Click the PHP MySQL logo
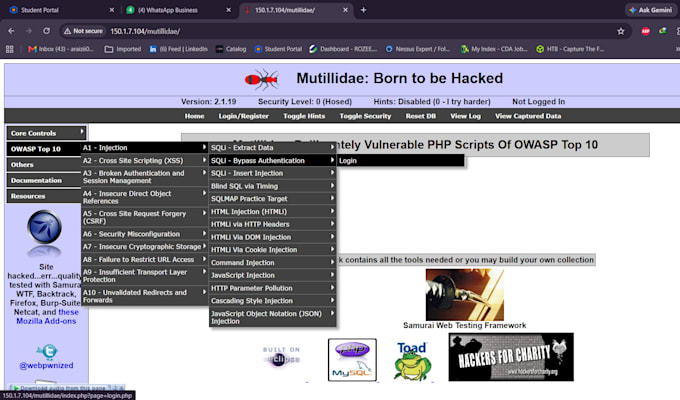Viewport: 680px width, 400px height. point(352,360)
